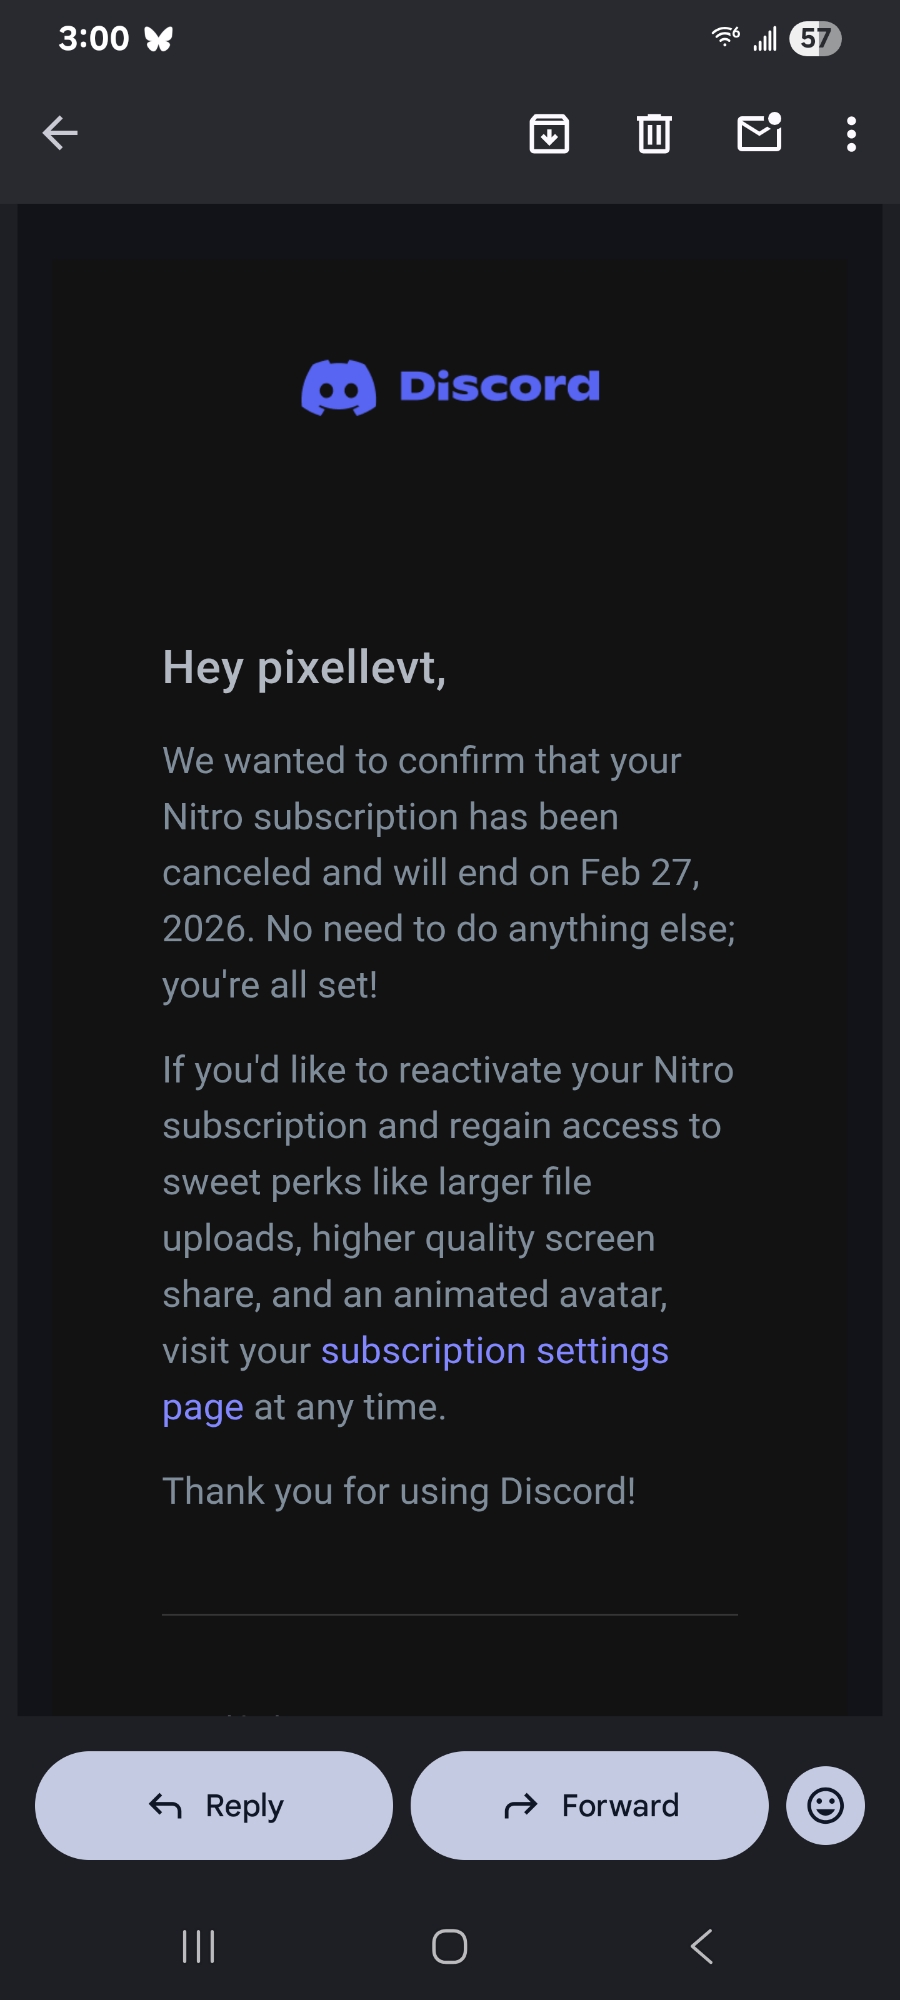This screenshot has height=2000, width=900.
Task: Tap the "Hey pixellevt," greeting heading
Action: point(304,667)
